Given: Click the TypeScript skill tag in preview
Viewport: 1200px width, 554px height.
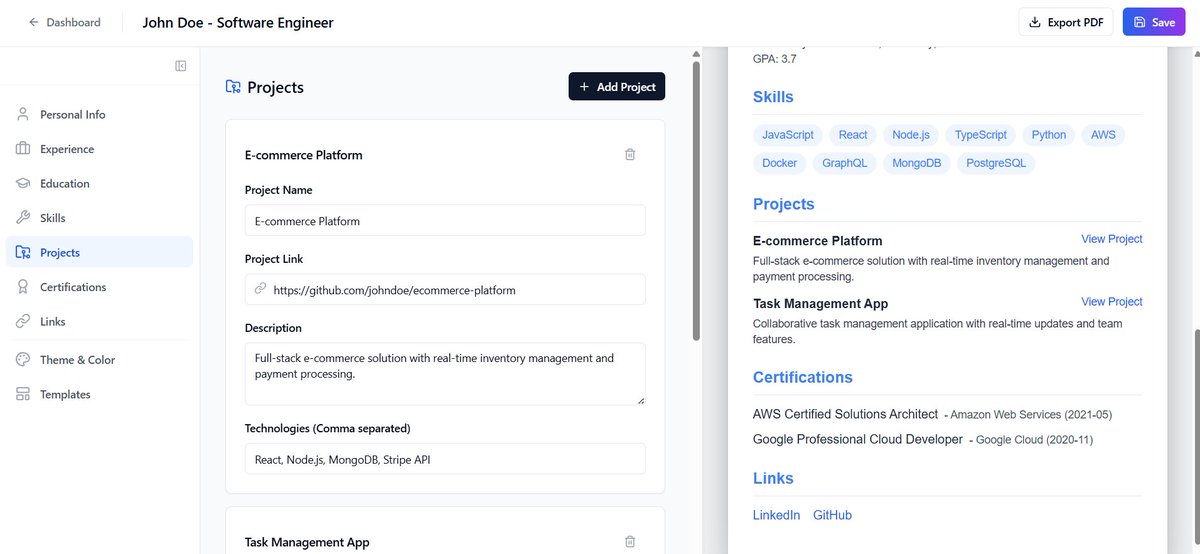Looking at the screenshot, I should 981,135.
